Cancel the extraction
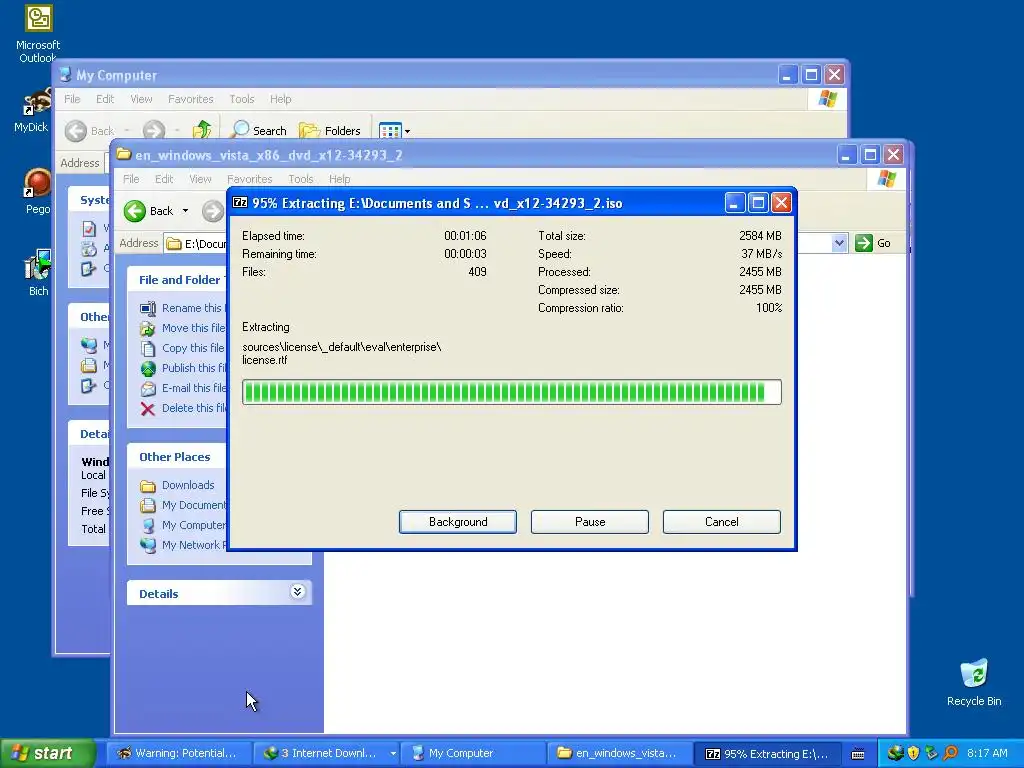The width and height of the screenshot is (1024, 768). click(722, 522)
